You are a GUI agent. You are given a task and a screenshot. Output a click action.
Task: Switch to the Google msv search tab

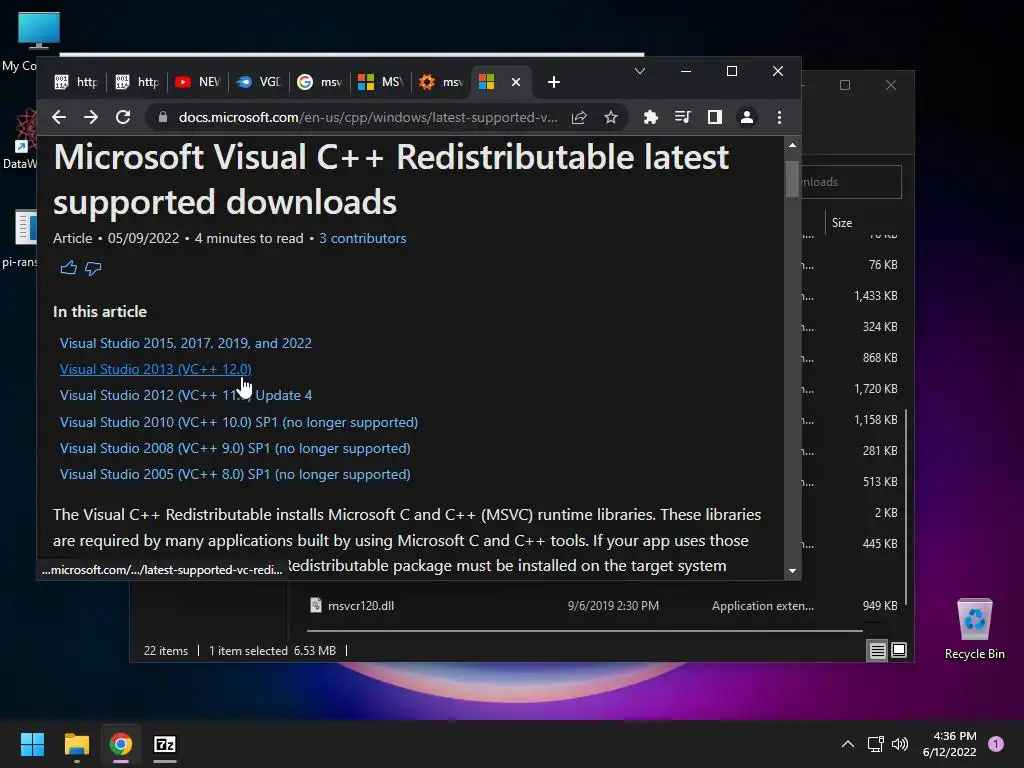[320, 82]
